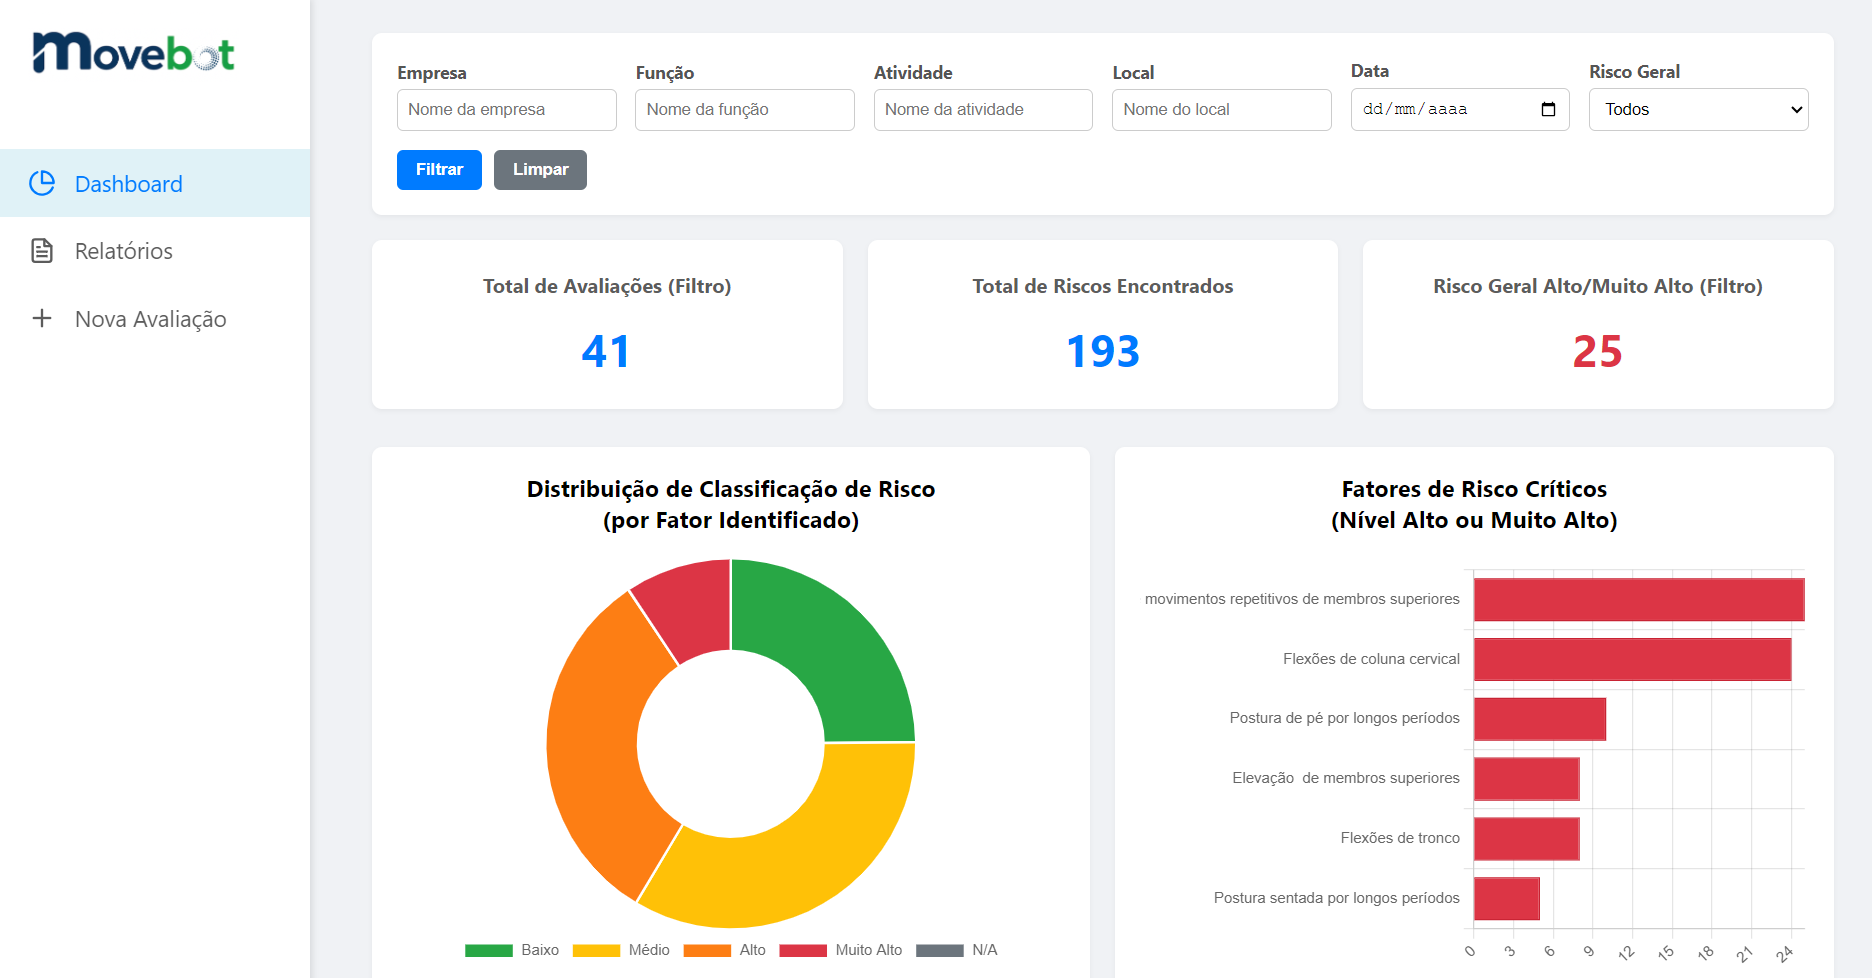Open the date picker calendar icon
Image resolution: width=1872 pixels, height=978 pixels.
(x=1548, y=109)
